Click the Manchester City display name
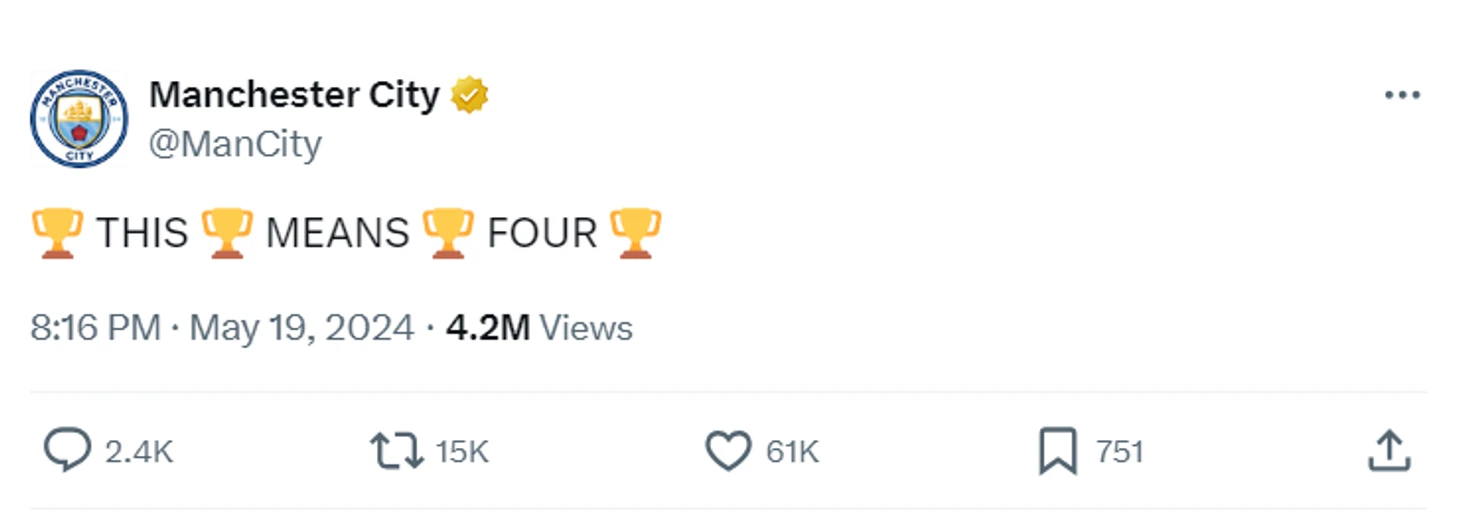Screen dimensions: 1460x525 [294, 95]
